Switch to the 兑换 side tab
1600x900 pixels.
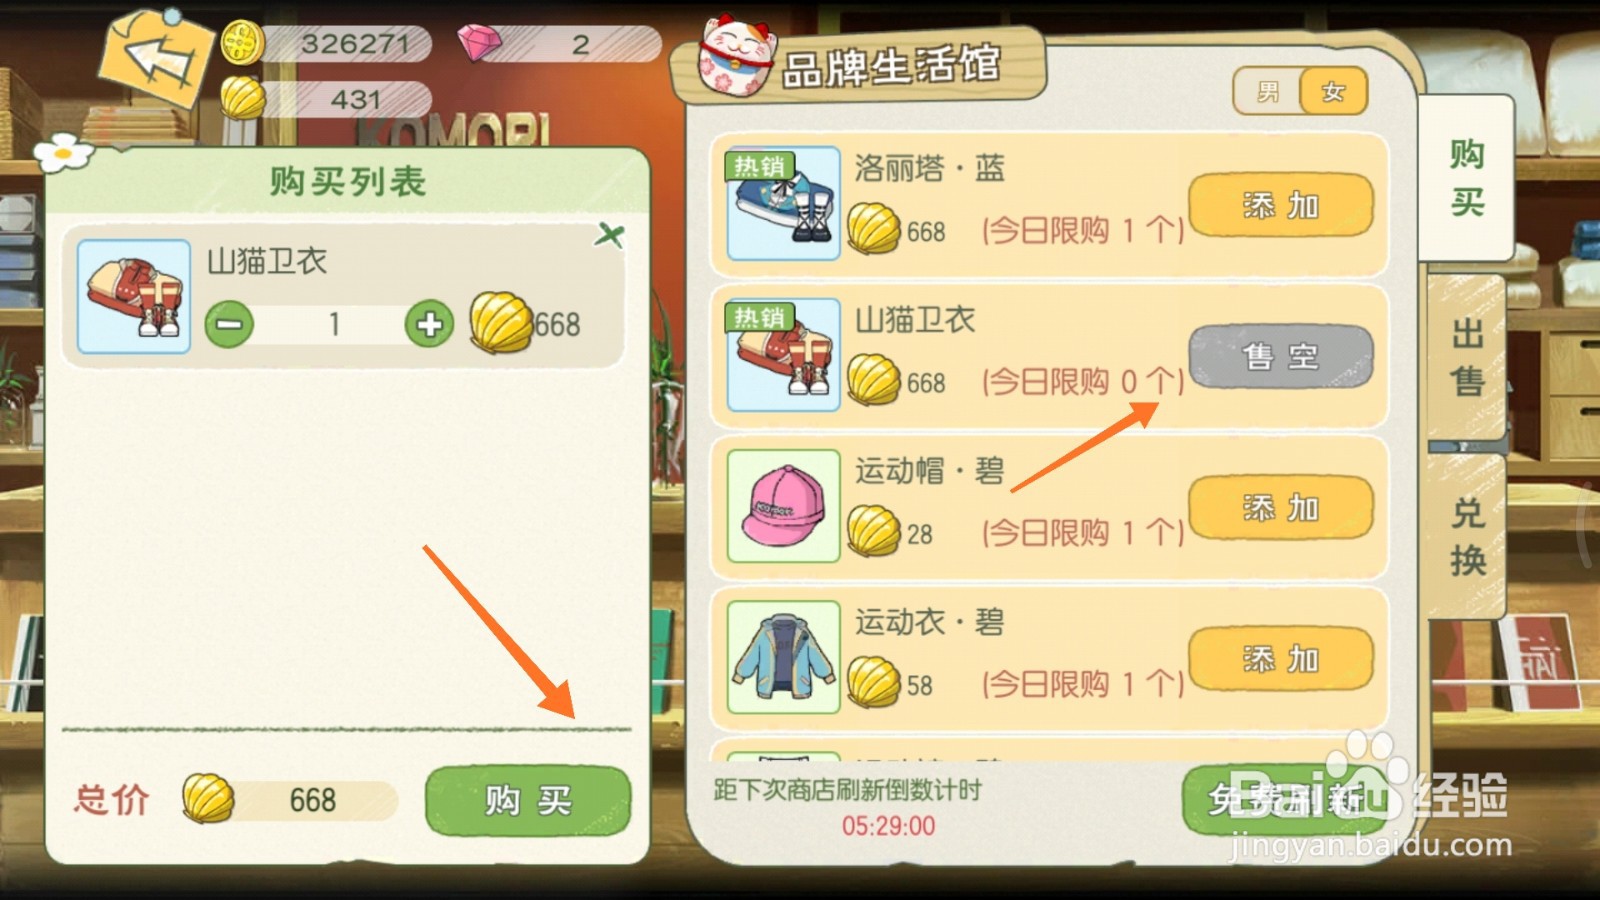point(1467,536)
